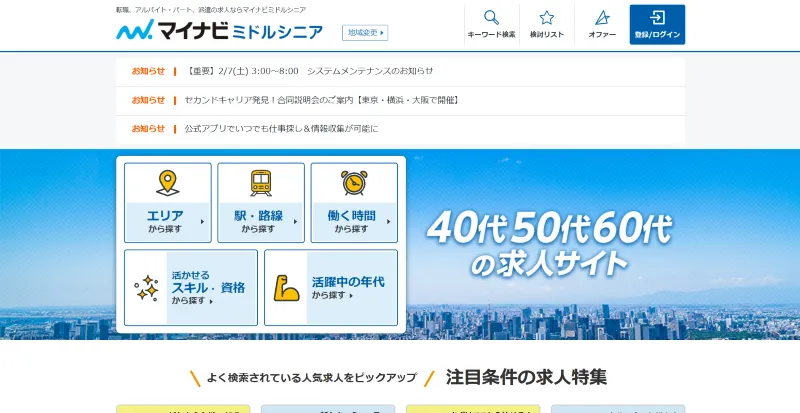Select the map pin エリア icon

(168, 183)
